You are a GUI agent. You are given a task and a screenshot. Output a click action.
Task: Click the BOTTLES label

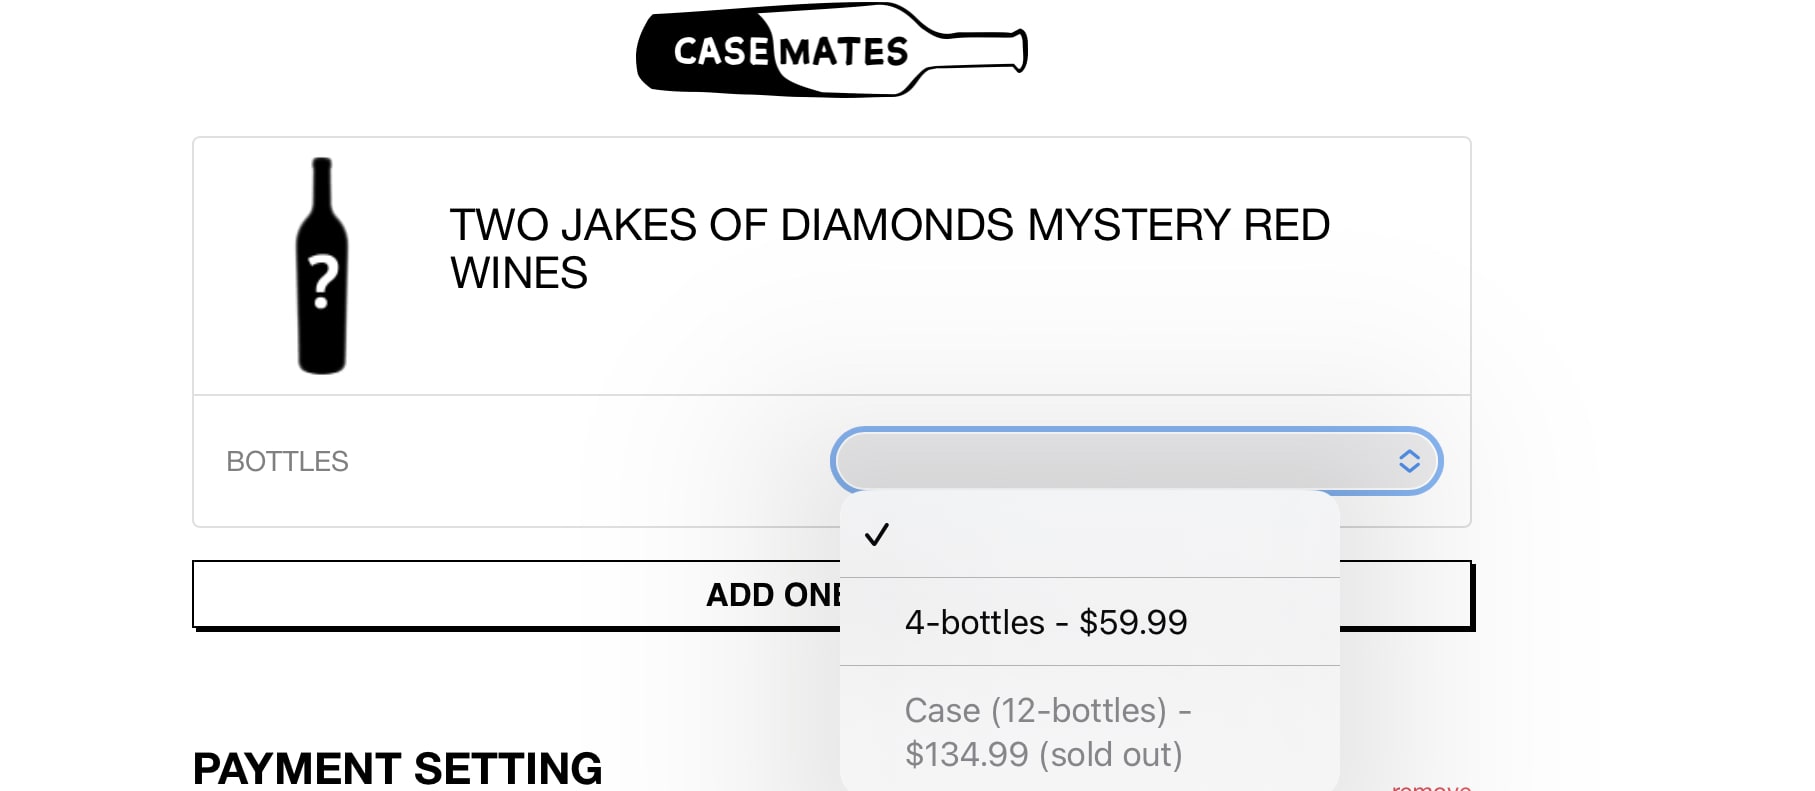[287, 461]
